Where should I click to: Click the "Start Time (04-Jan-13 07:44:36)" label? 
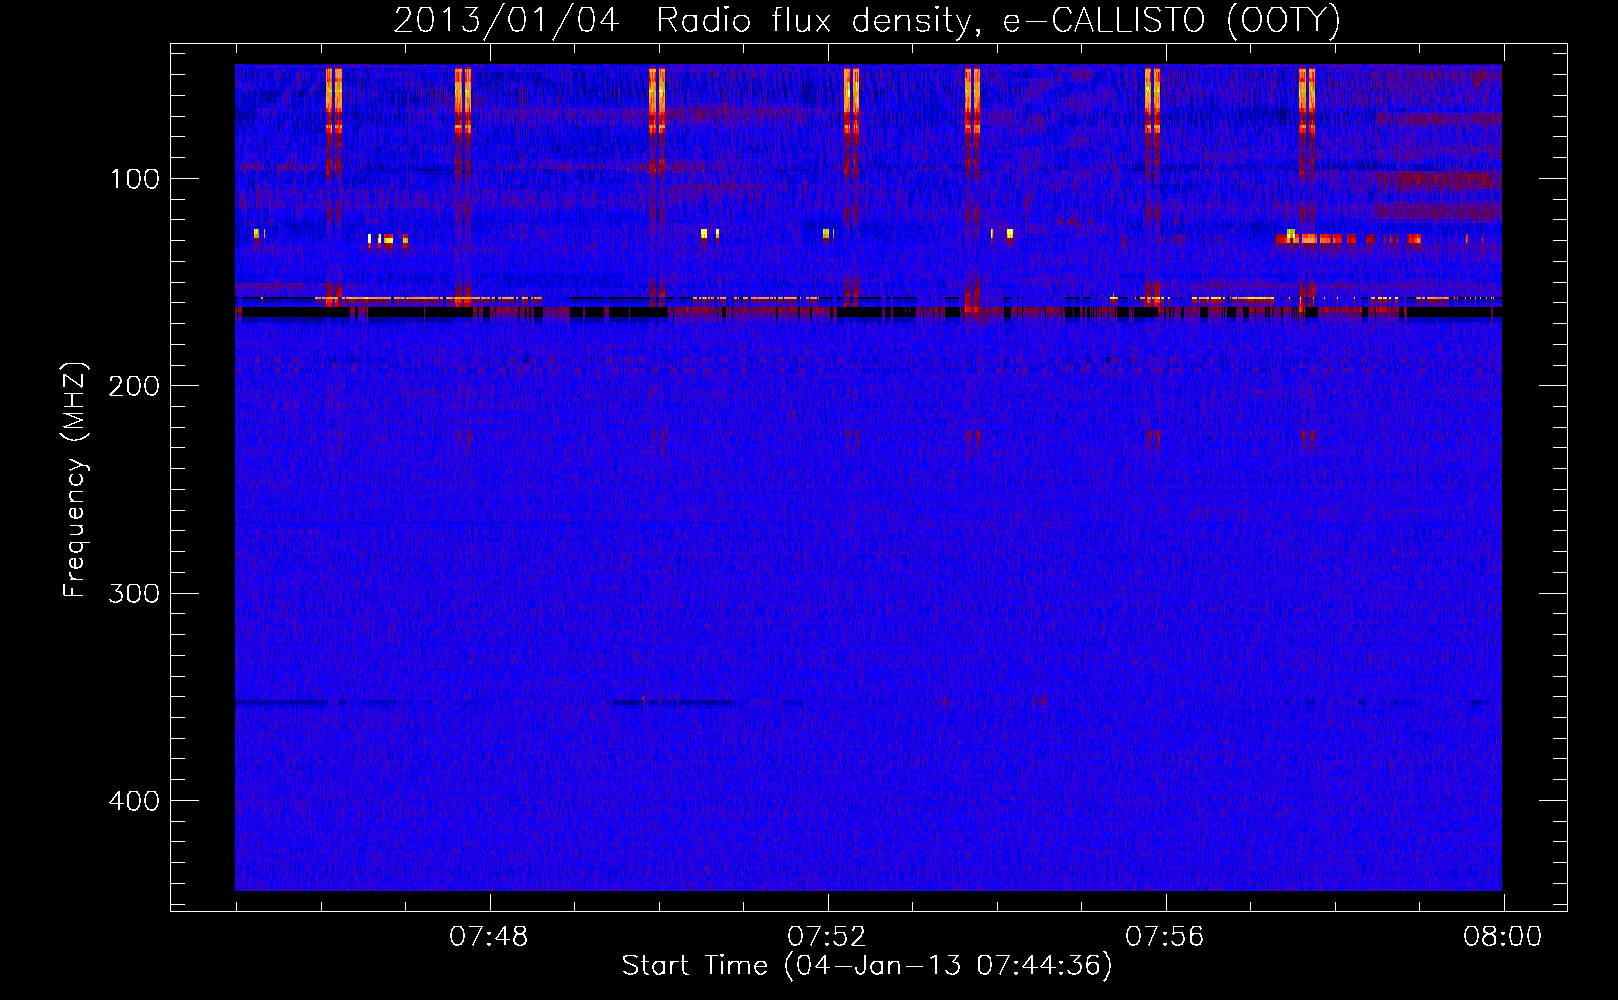[x=867, y=966]
